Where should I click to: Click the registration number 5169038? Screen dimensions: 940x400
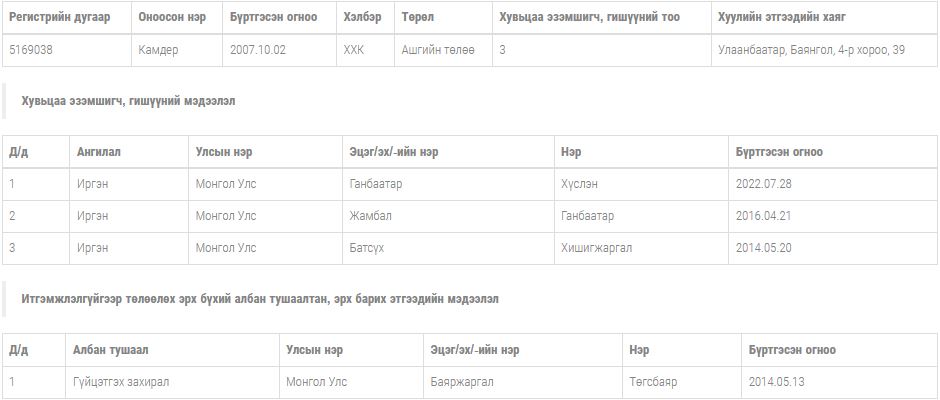33,50
